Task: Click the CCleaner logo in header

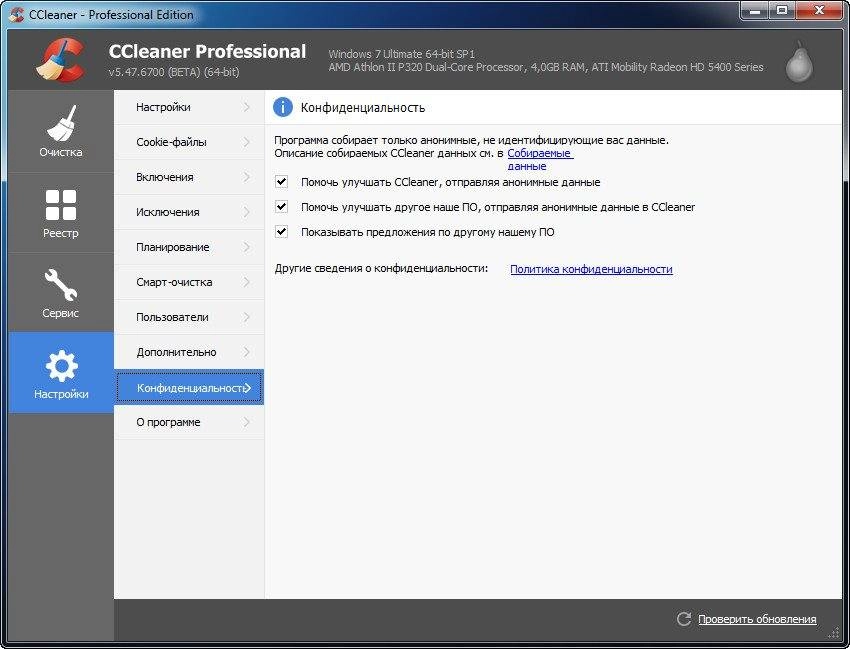Action: coord(61,60)
